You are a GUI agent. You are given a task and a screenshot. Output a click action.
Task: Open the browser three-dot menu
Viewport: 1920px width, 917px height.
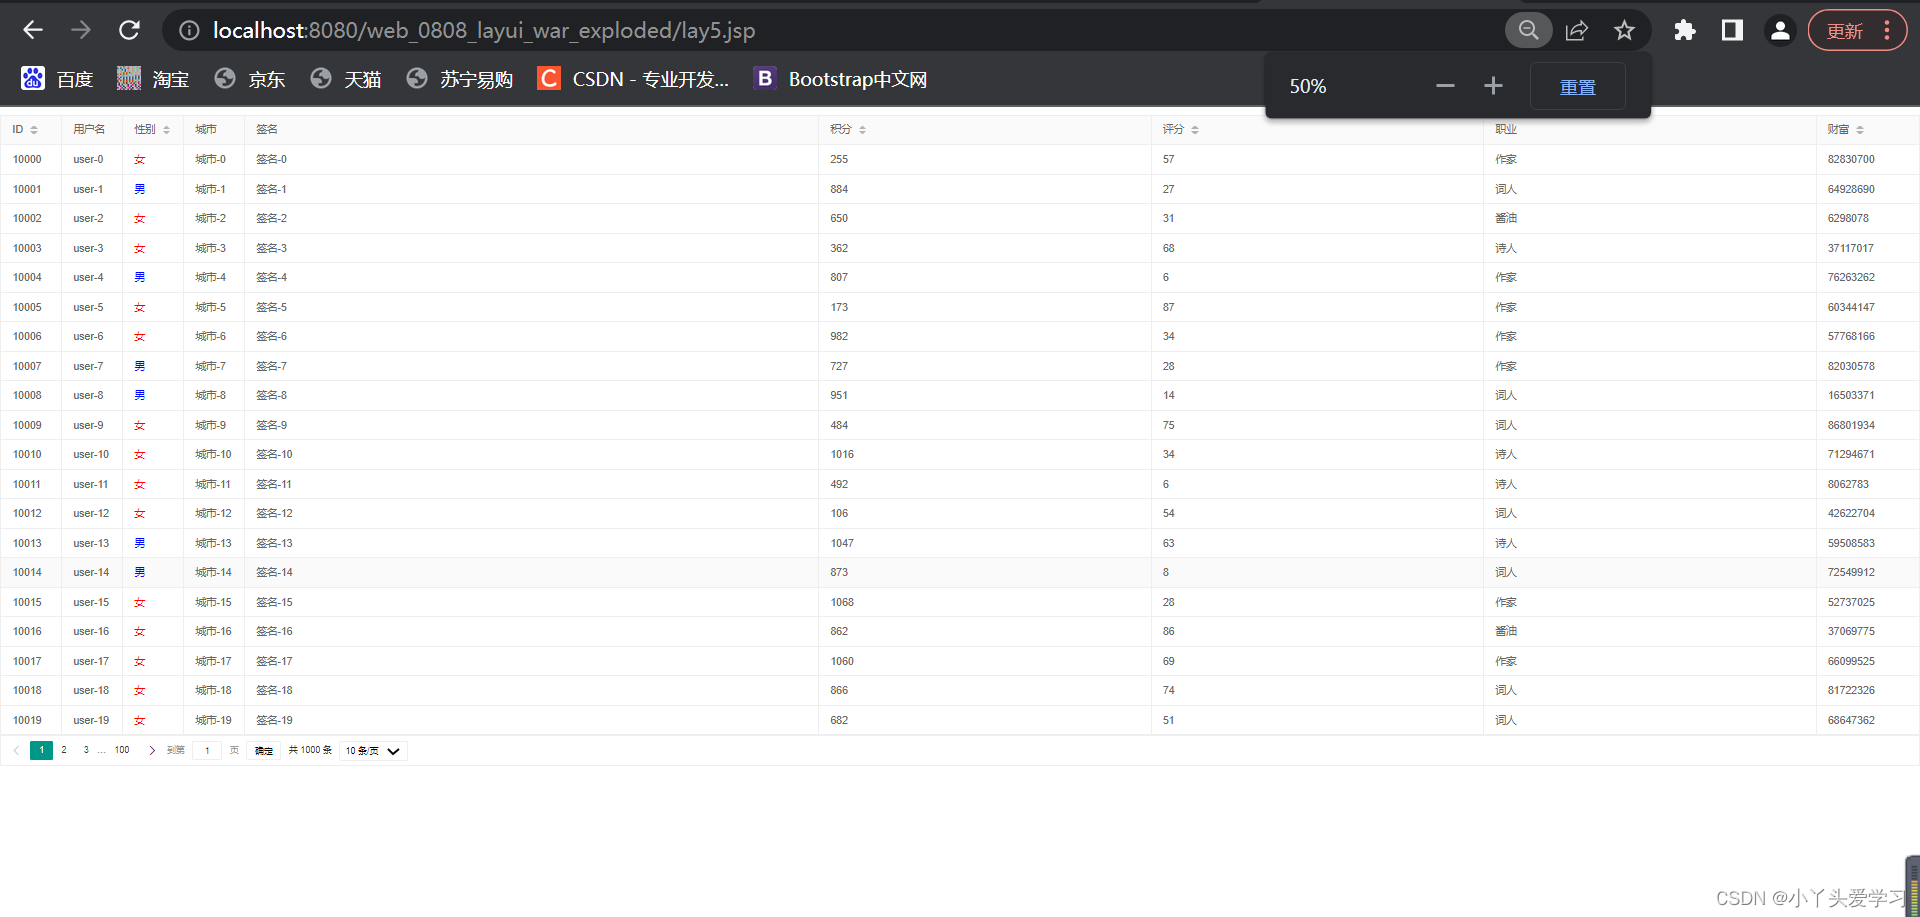1887,30
